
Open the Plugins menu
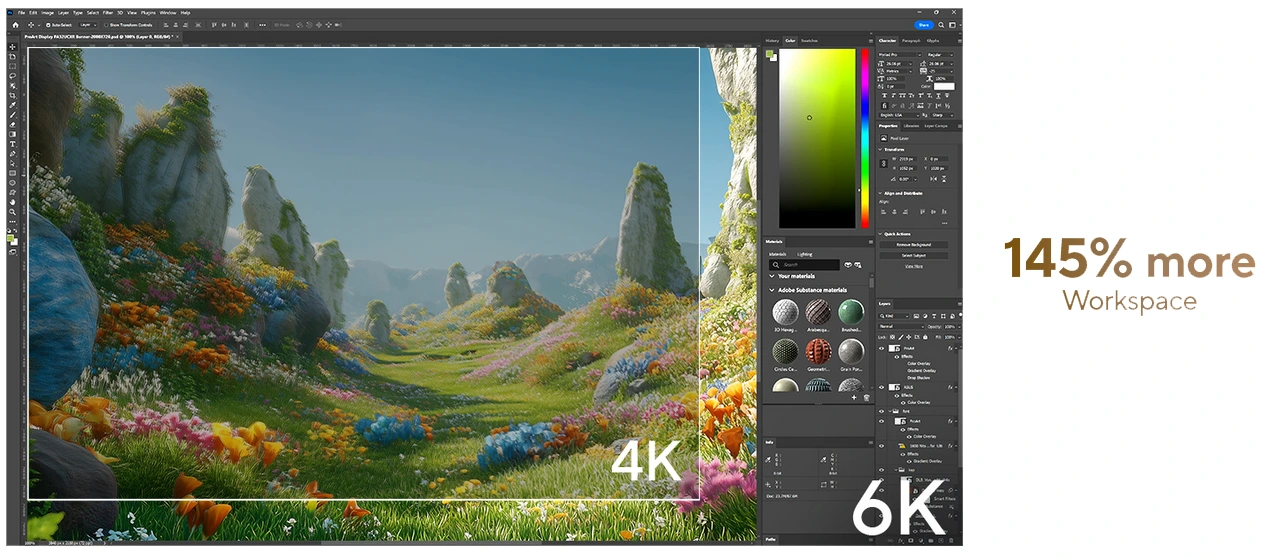148,13
